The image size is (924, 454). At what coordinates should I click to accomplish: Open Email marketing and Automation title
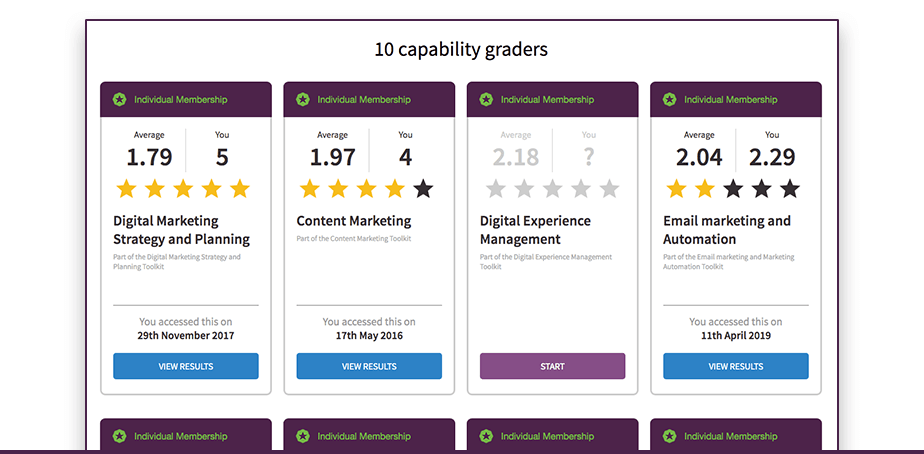[727, 230]
